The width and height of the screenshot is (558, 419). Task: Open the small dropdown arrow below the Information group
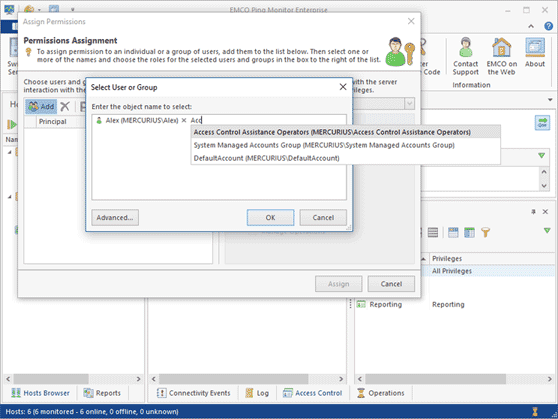(x=550, y=100)
